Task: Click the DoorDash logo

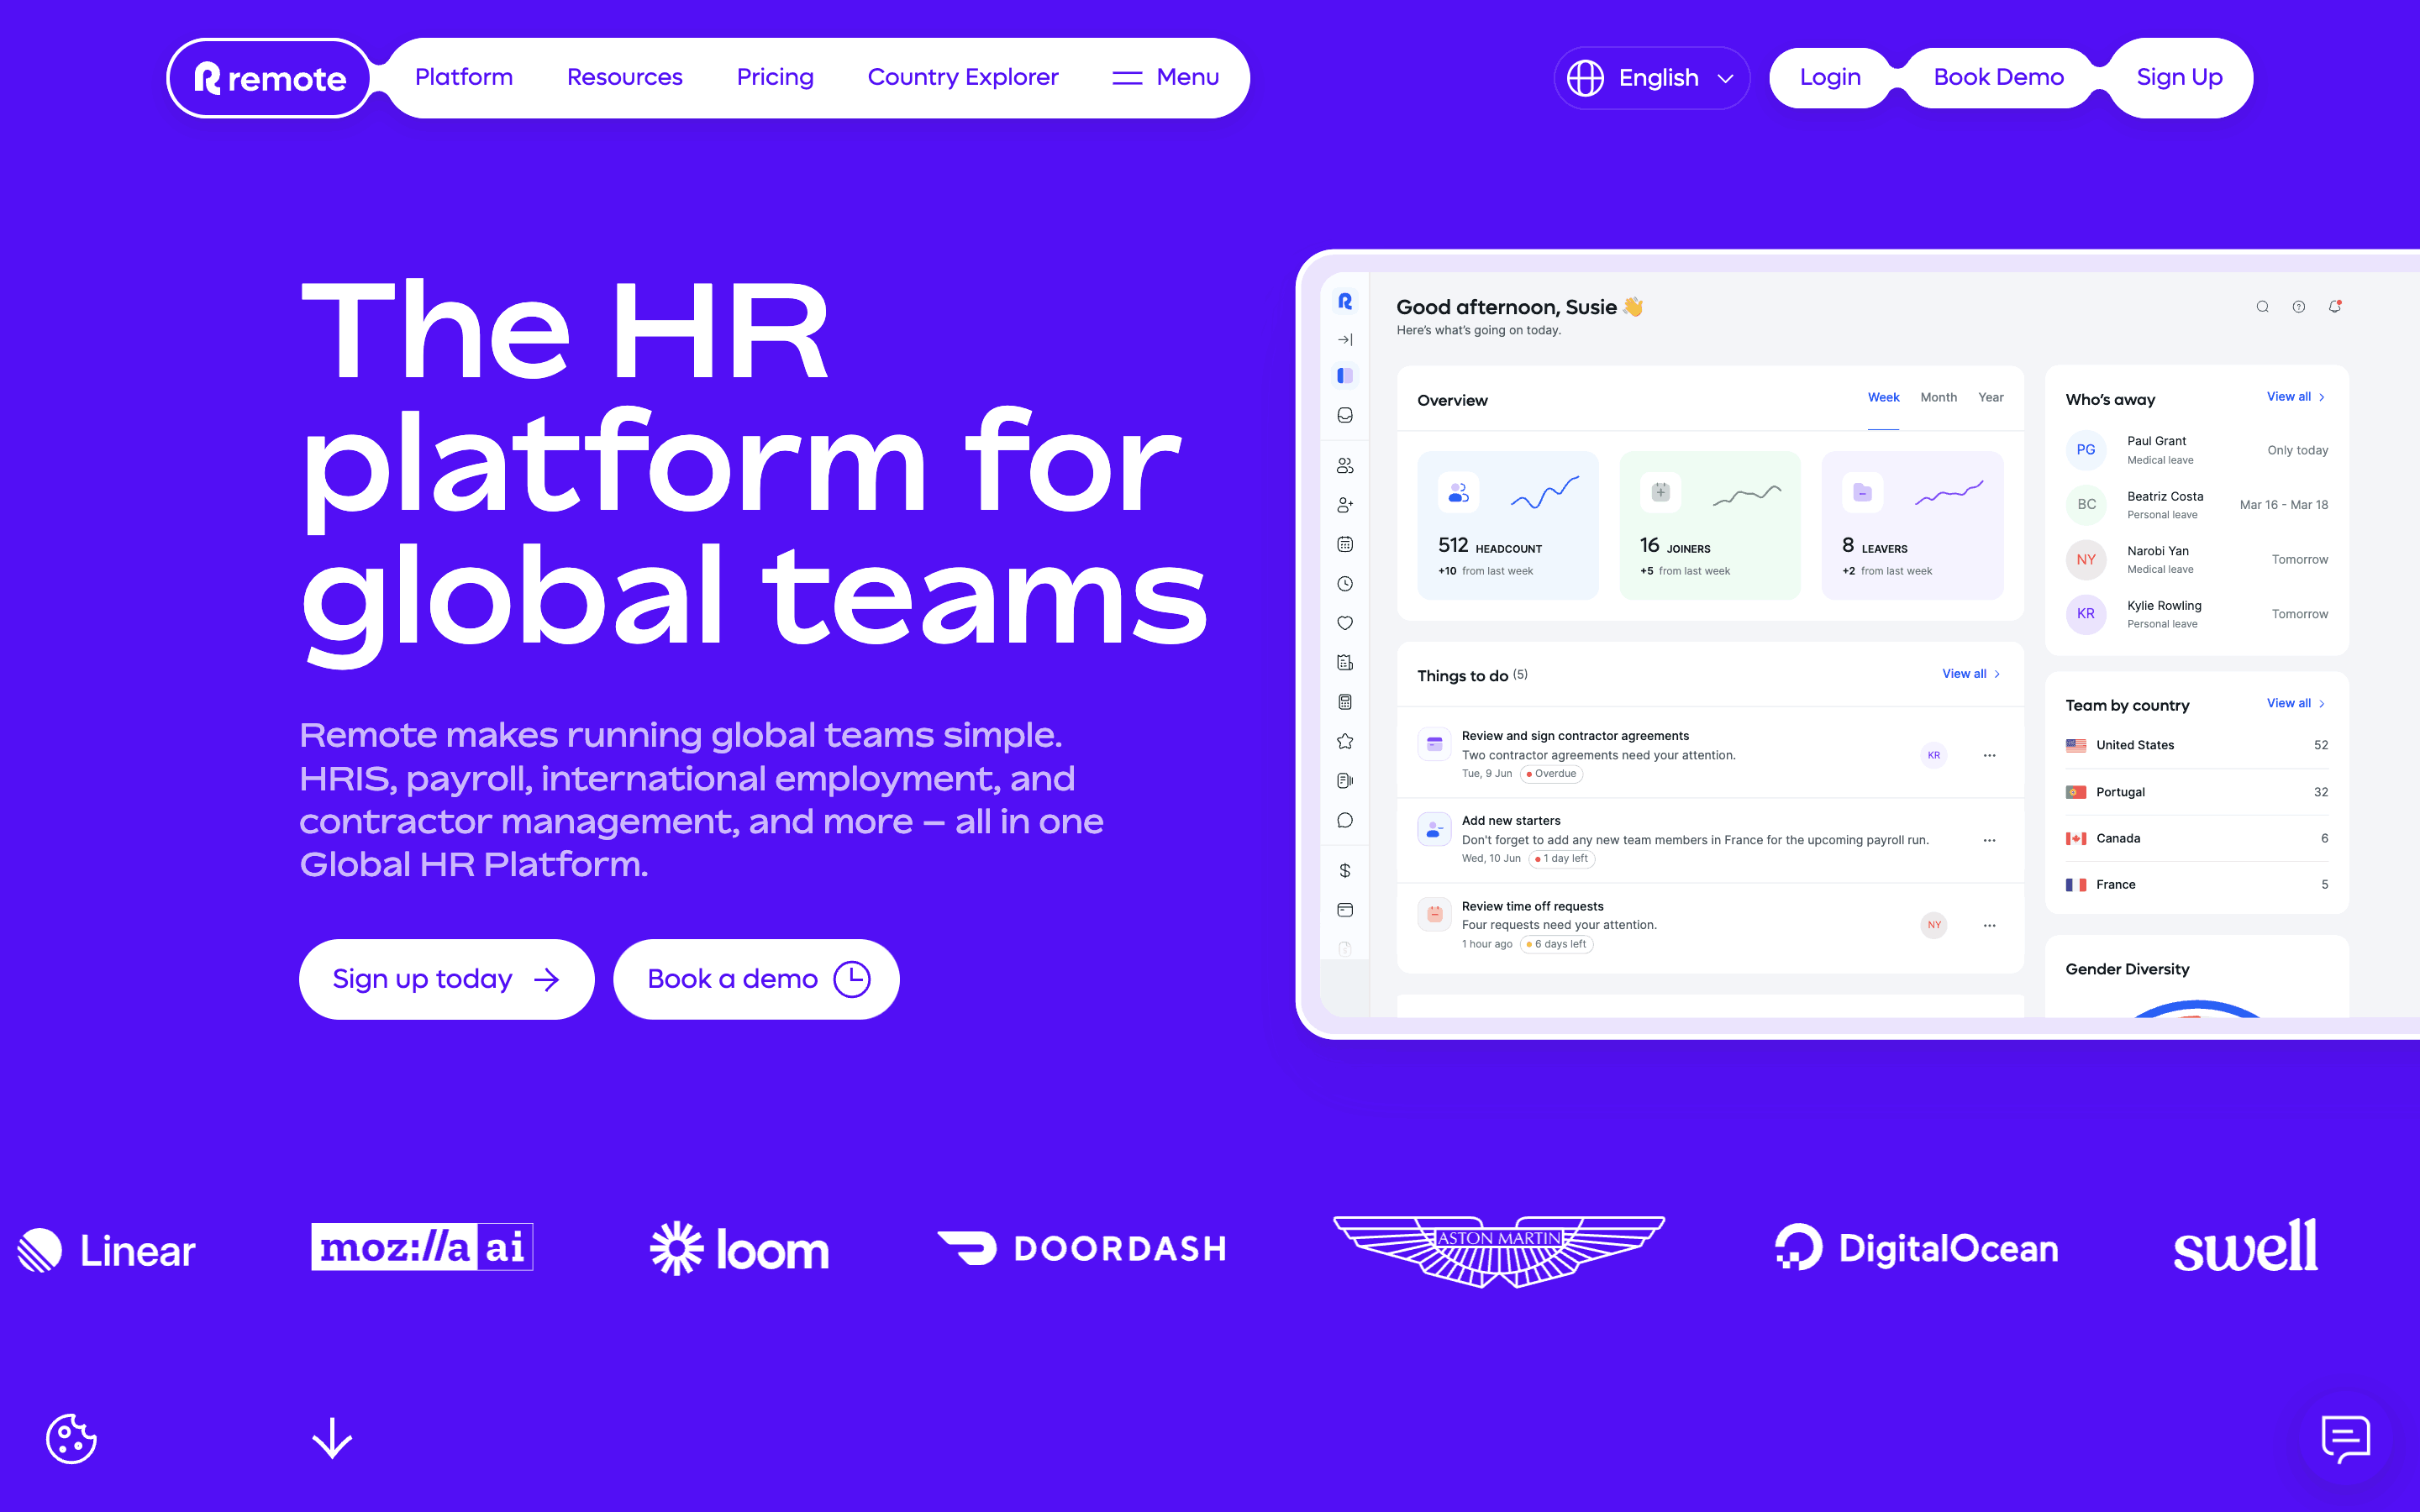Action: point(1082,1248)
